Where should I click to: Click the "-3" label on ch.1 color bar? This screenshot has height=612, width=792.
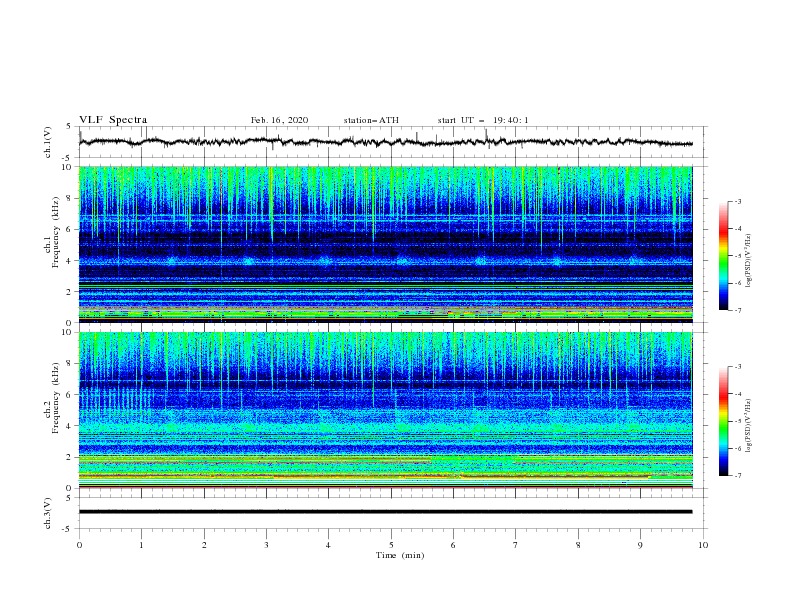coord(737,201)
